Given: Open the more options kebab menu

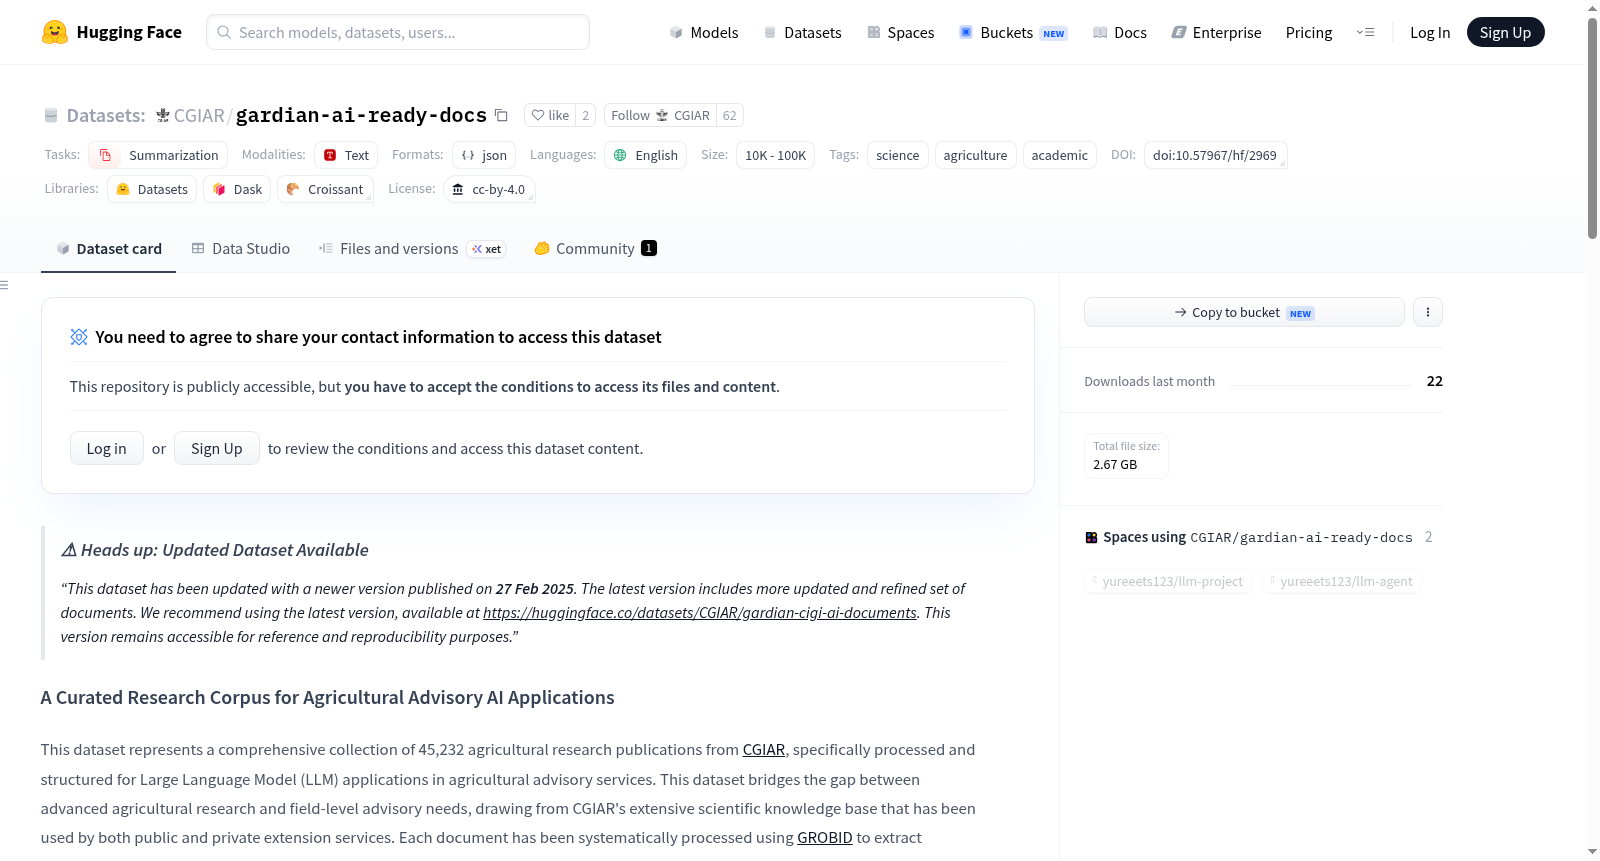Looking at the screenshot, I should tap(1428, 312).
